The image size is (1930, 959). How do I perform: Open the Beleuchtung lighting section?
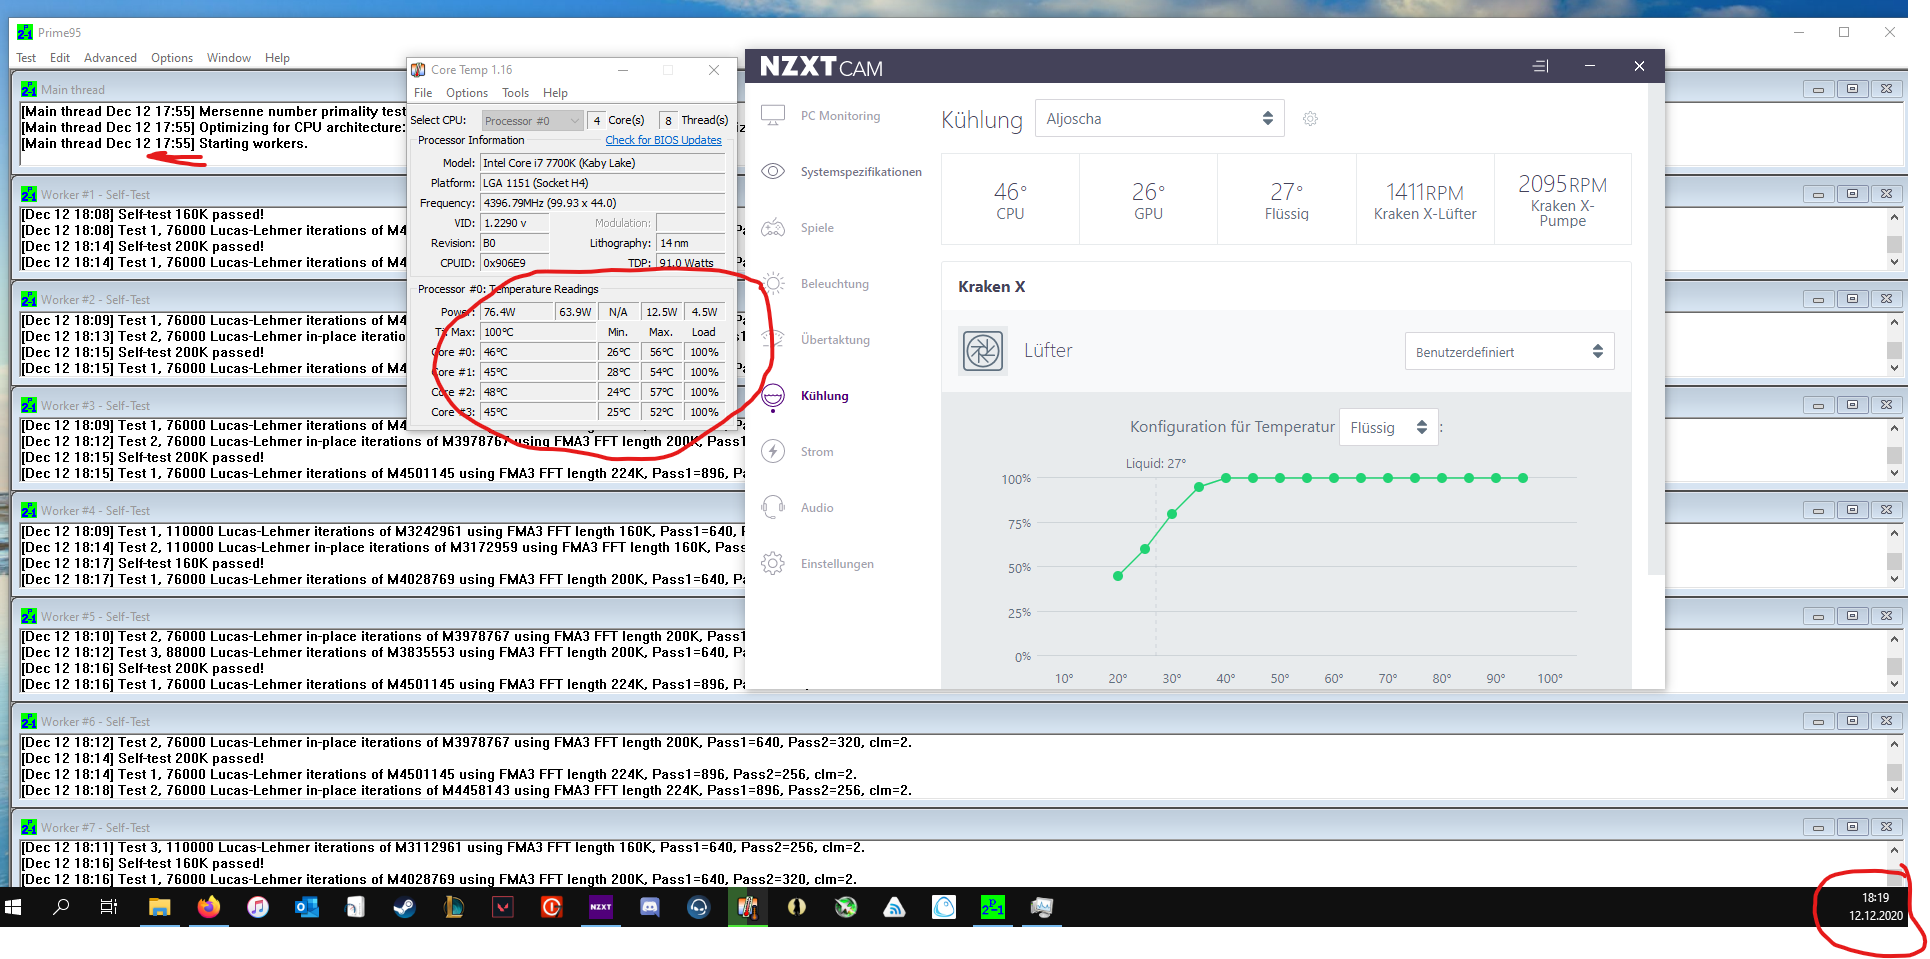pyautogui.click(x=815, y=284)
